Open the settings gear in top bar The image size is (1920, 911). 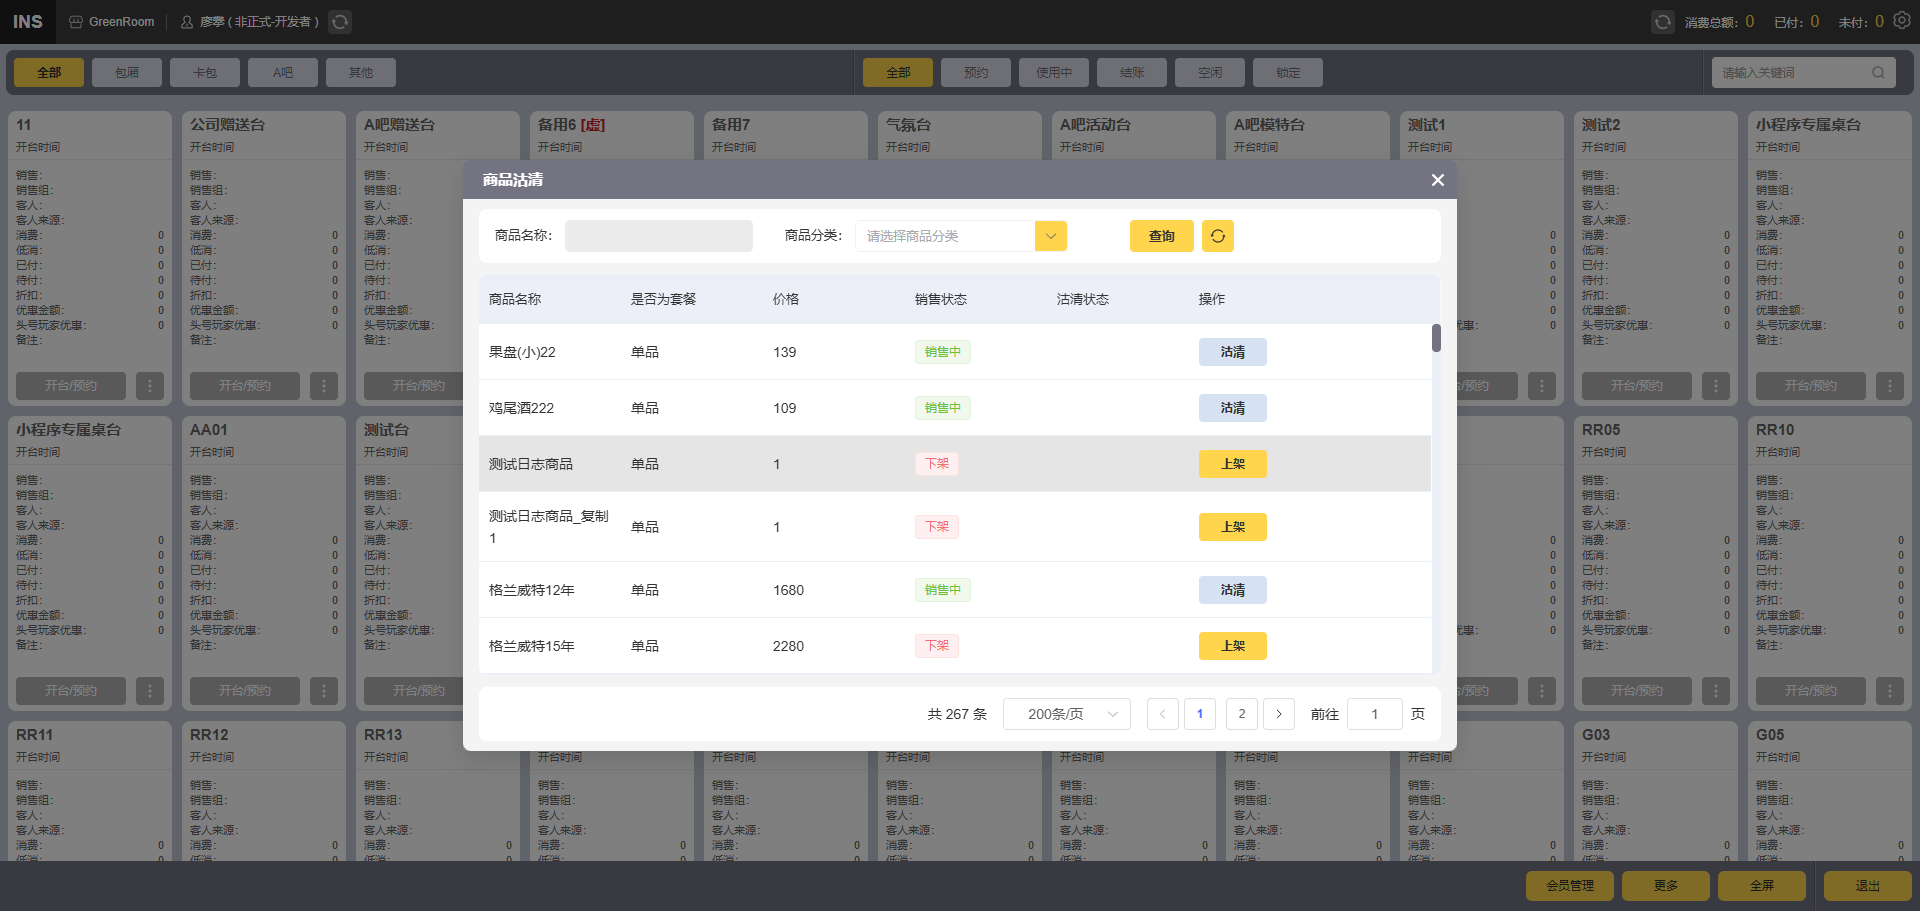pos(1902,21)
